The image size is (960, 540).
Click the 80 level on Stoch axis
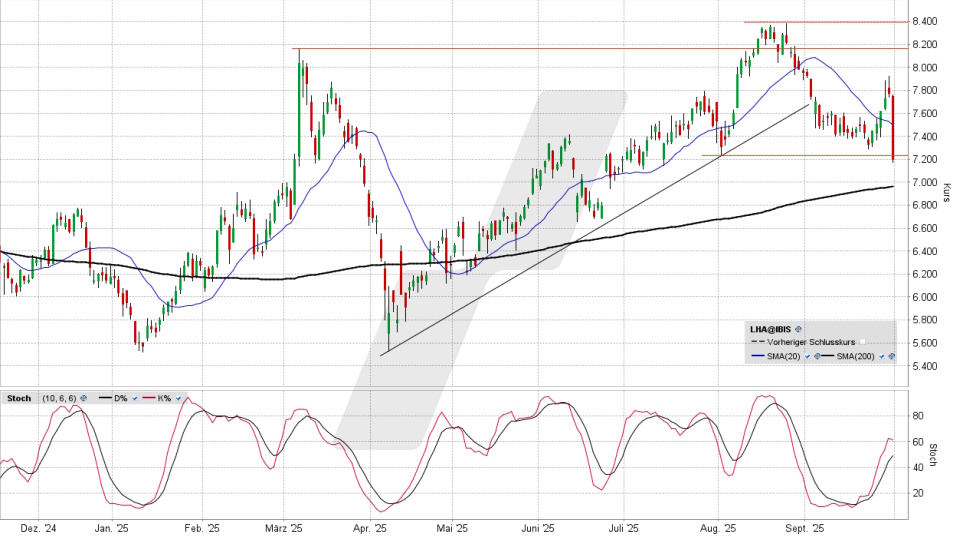coord(918,415)
